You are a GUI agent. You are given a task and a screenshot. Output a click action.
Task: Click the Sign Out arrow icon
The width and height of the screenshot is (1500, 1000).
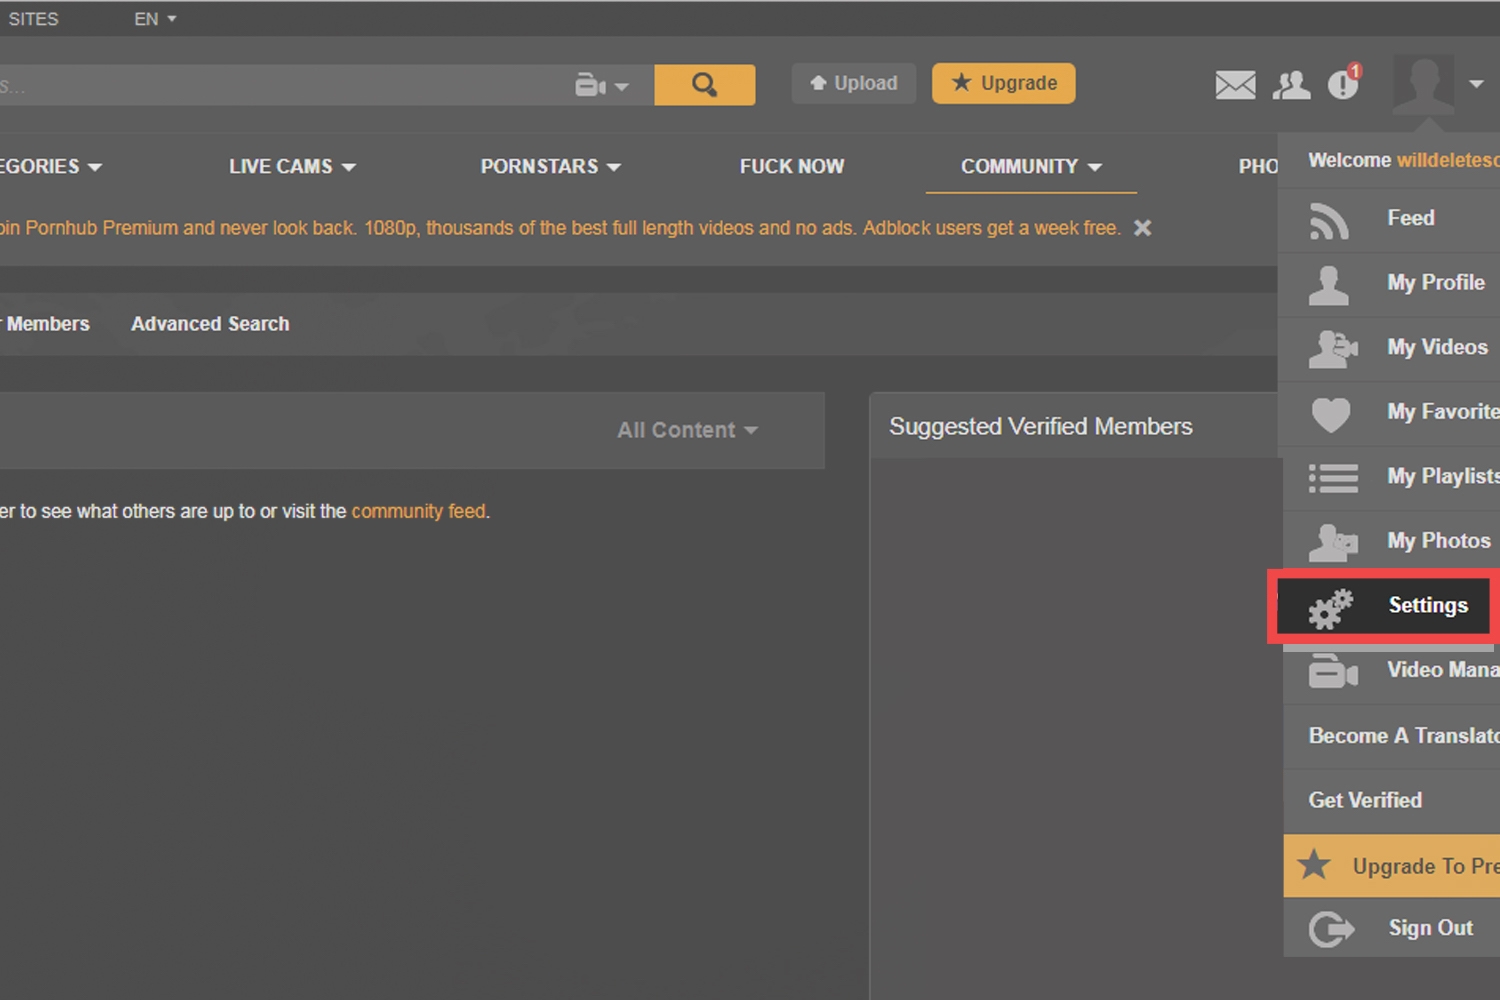pos(1331,929)
